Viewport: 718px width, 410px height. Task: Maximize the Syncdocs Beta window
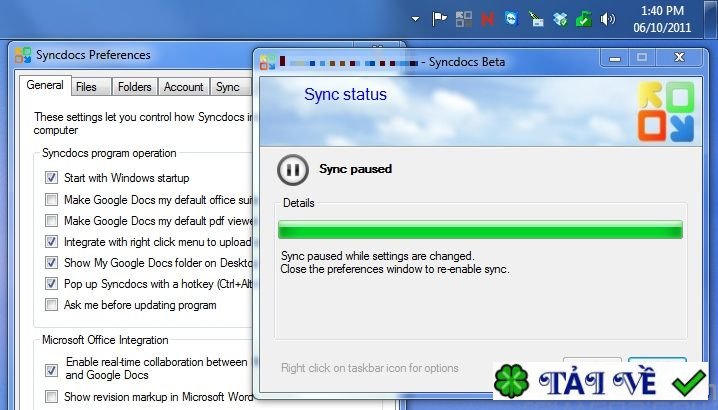pyautogui.click(x=642, y=58)
